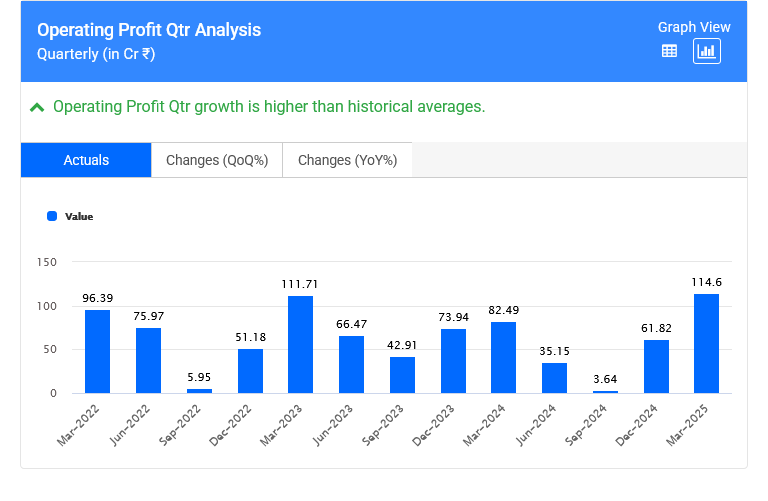Image resolution: width=768 pixels, height=501 pixels.
Task: Click the Dec-2024 bar at 61.82
Action: tap(656, 367)
